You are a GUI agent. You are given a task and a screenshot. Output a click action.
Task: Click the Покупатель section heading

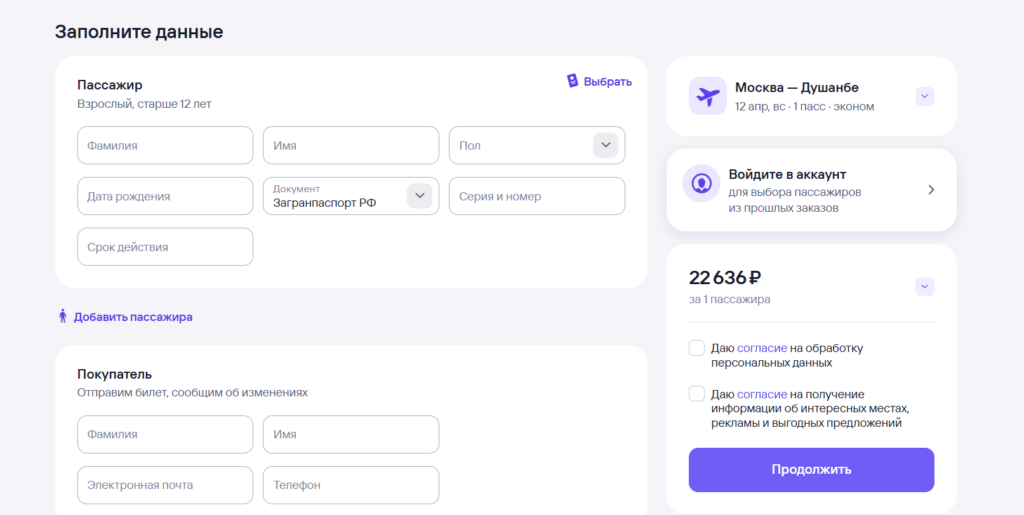pos(115,374)
